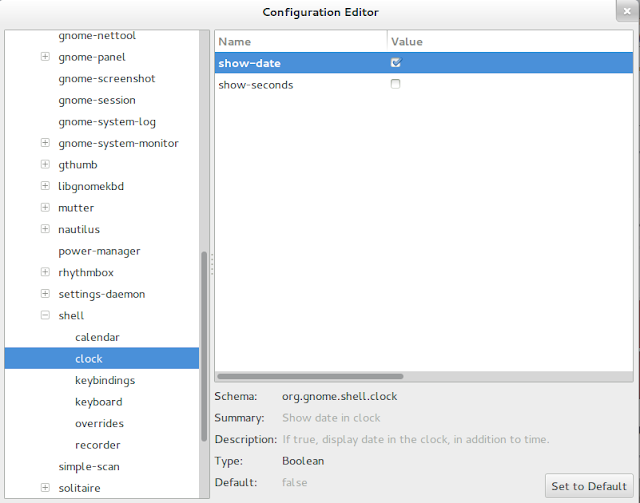The image size is (640, 503).
Task: Select nautilus in the tree
Action: pos(79,229)
